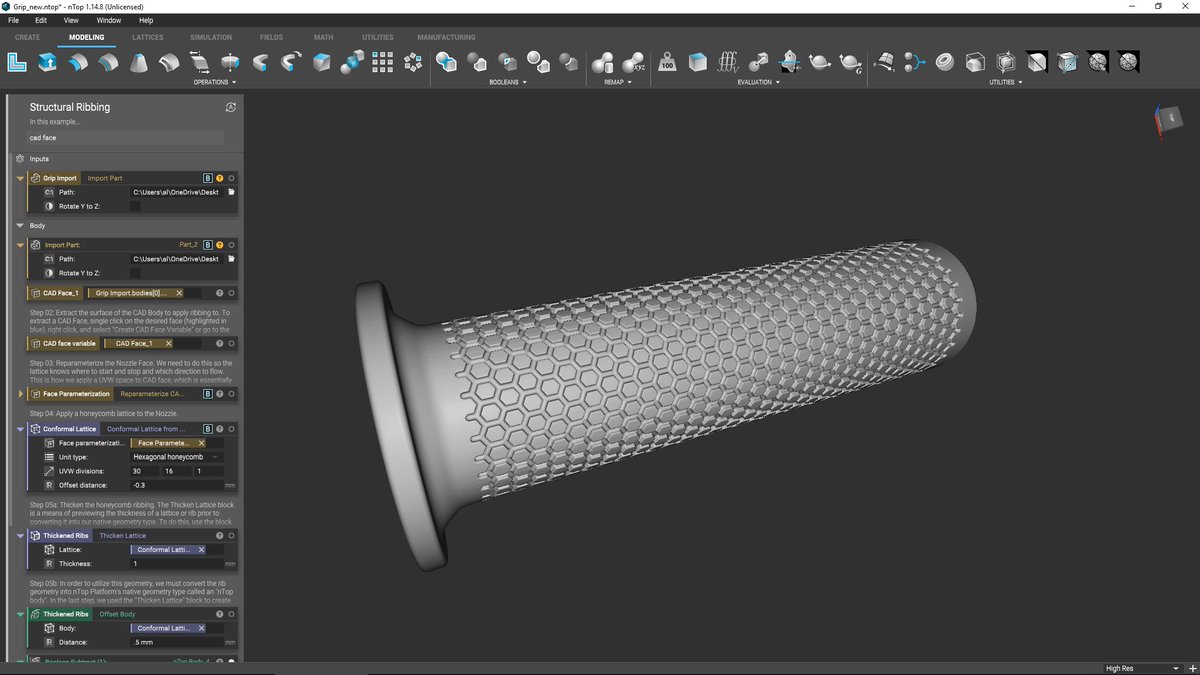Viewport: 1200px width, 675px height.
Task: Click the refresh icon beside Structural Ribbing title
Action: (x=231, y=106)
